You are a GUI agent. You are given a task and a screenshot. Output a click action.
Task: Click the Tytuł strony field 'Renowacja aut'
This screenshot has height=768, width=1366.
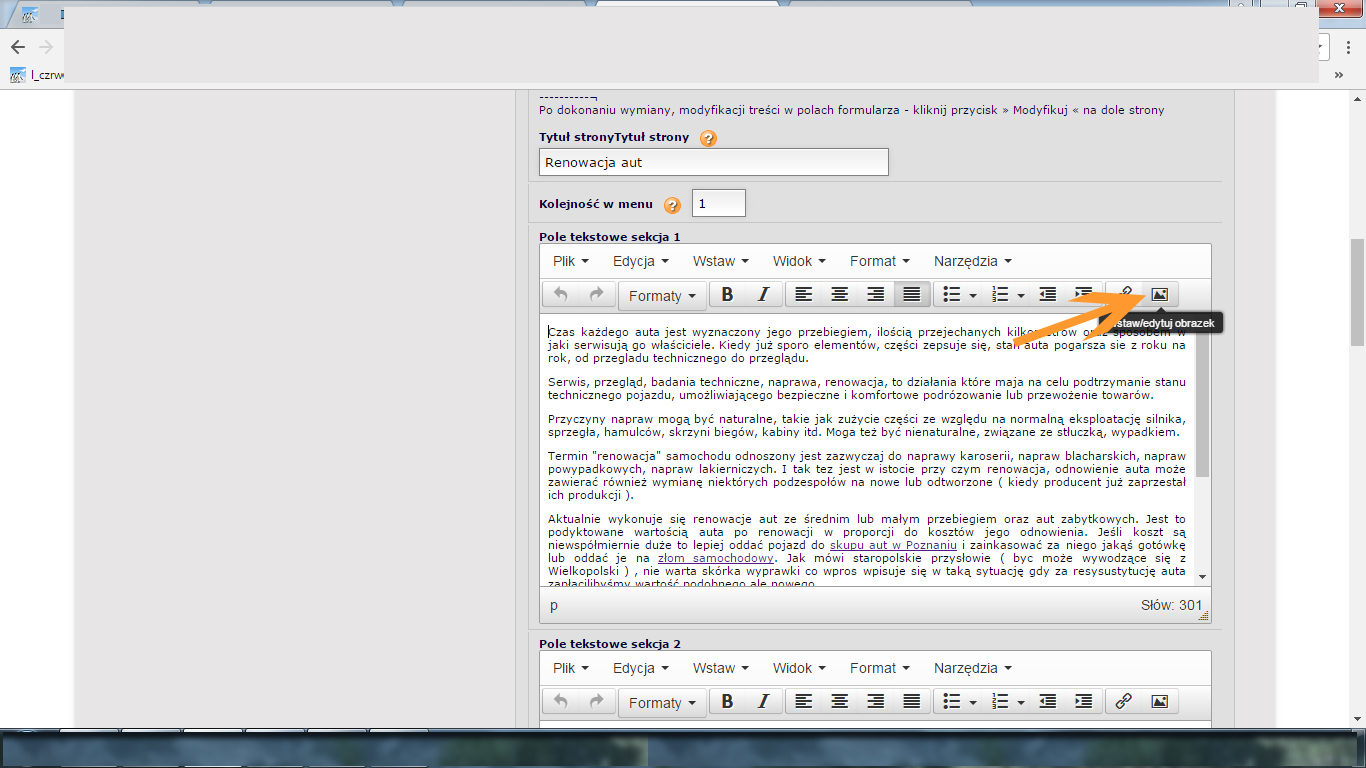coord(714,162)
